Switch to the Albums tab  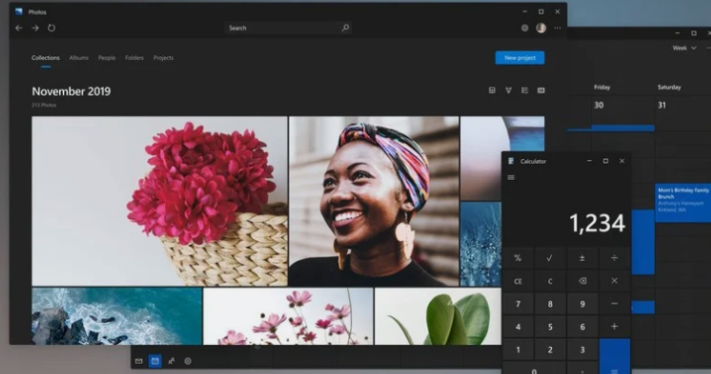click(x=79, y=58)
